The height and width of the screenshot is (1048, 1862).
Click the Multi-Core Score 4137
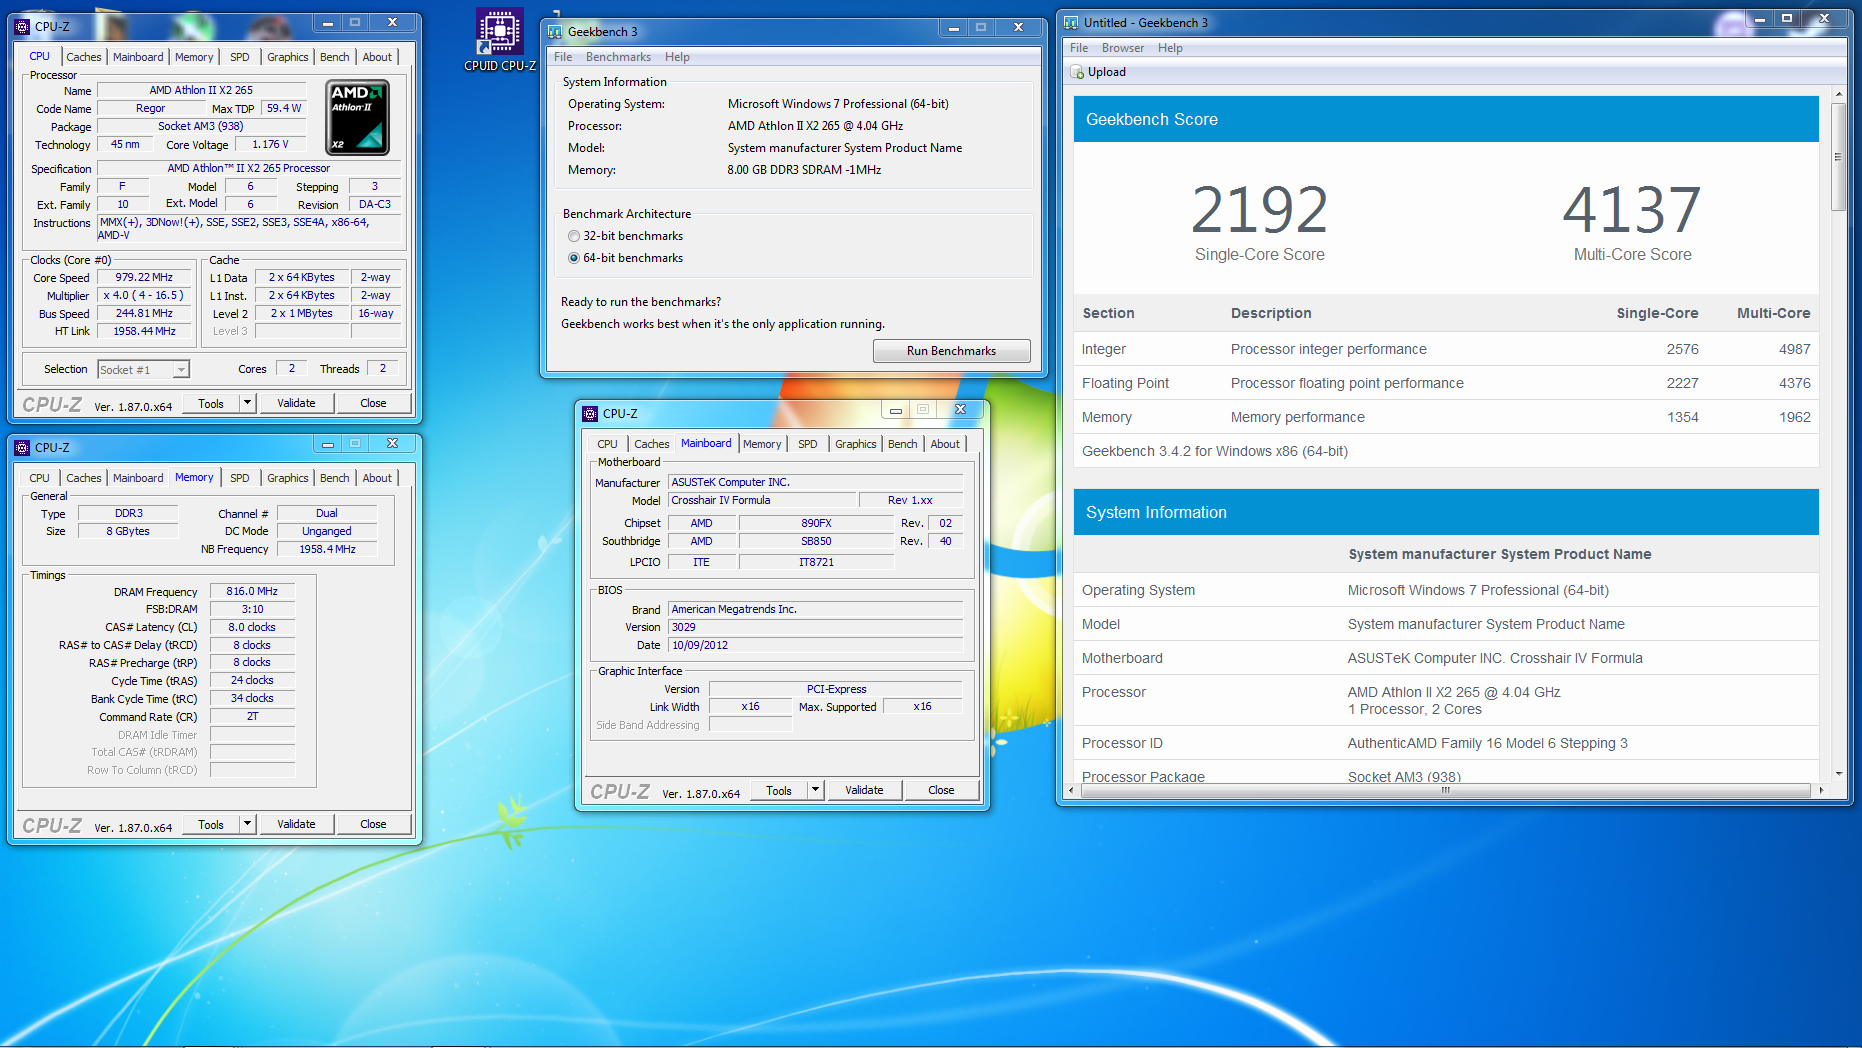(1632, 210)
